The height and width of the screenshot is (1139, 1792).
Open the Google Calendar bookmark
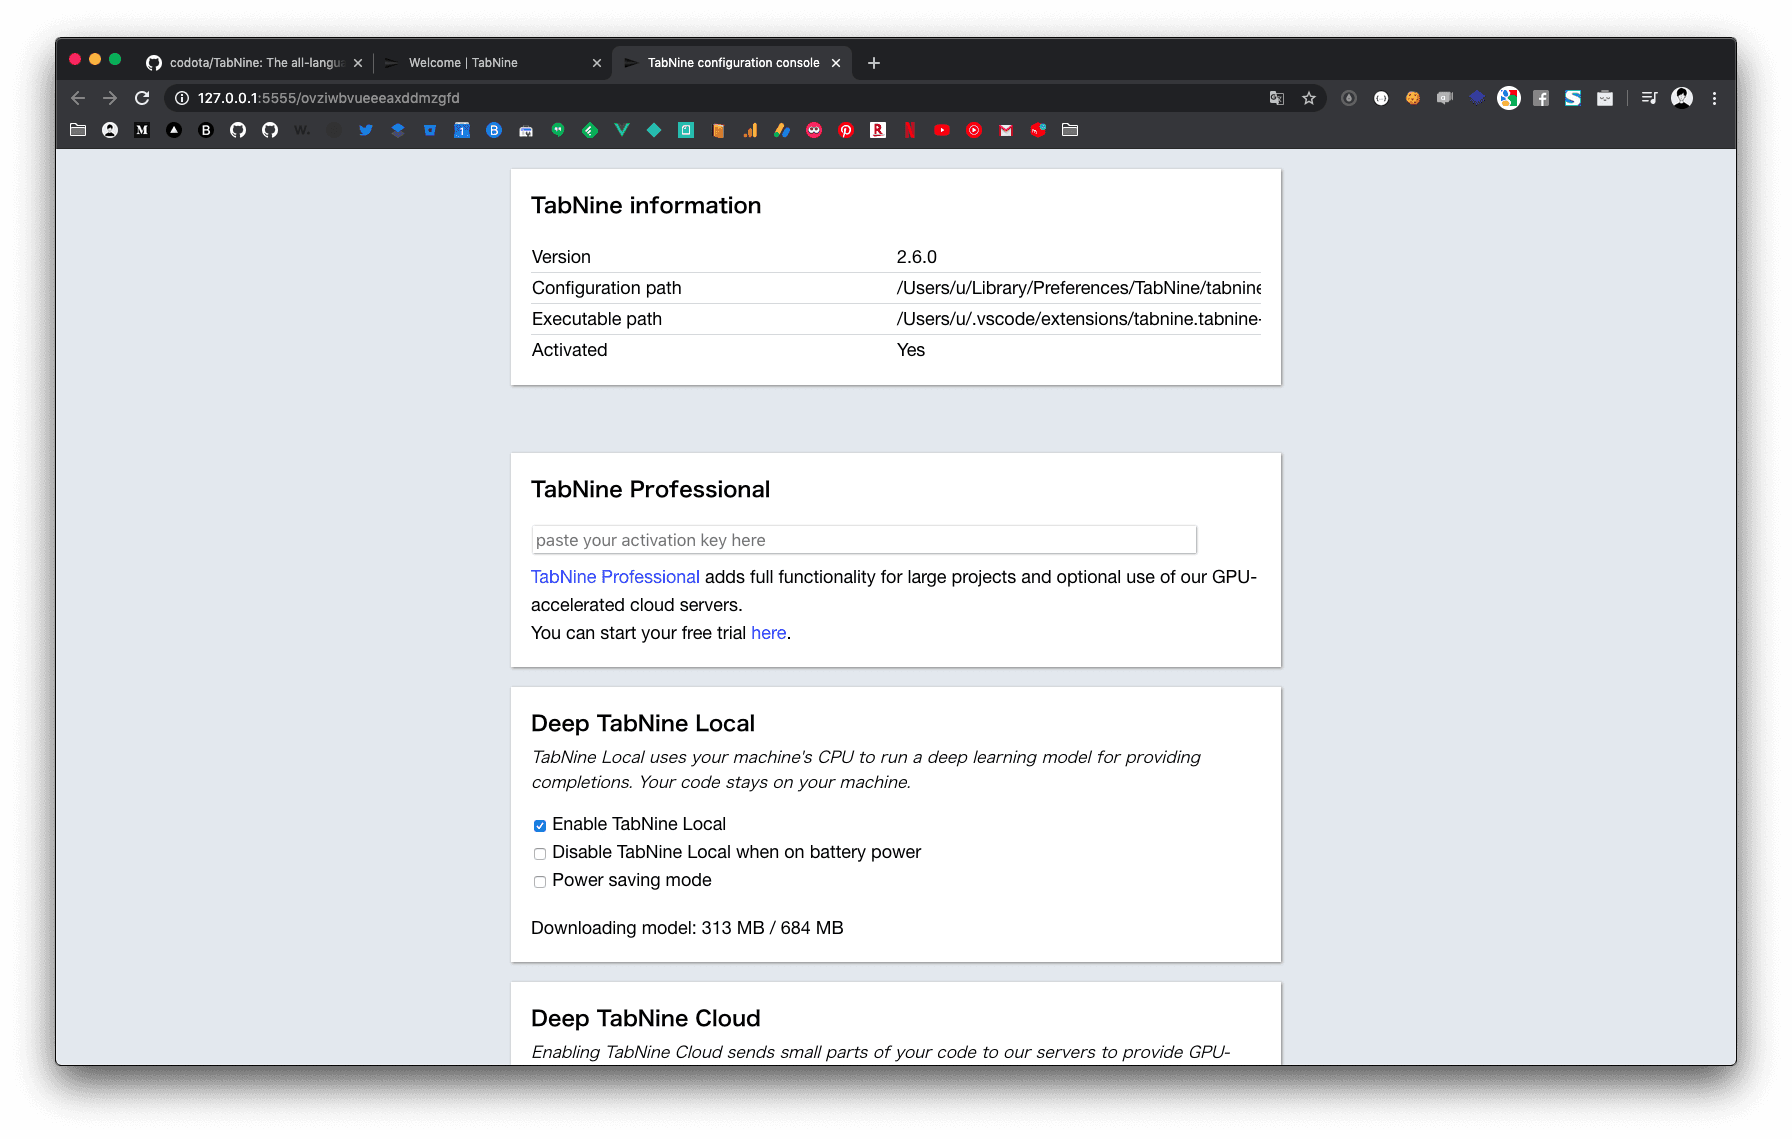click(462, 130)
